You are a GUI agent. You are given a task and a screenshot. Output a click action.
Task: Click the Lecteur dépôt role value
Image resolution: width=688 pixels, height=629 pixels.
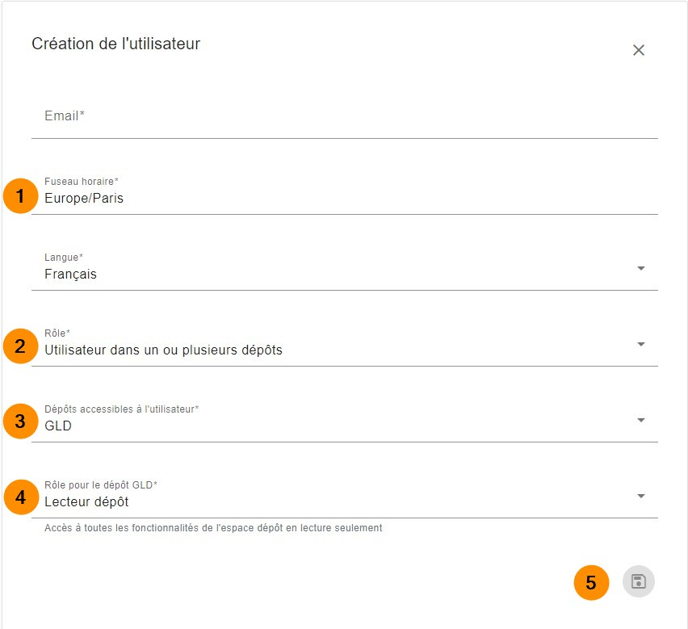(87, 502)
